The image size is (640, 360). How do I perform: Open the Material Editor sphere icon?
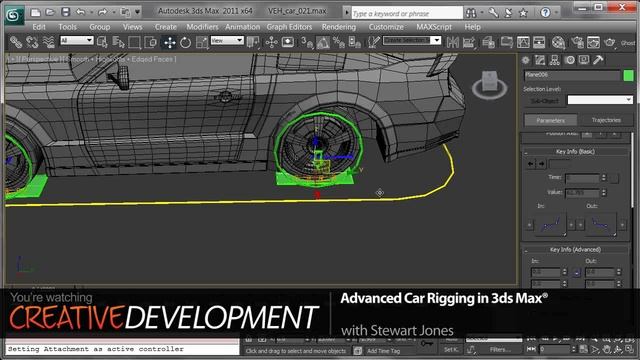(558, 42)
